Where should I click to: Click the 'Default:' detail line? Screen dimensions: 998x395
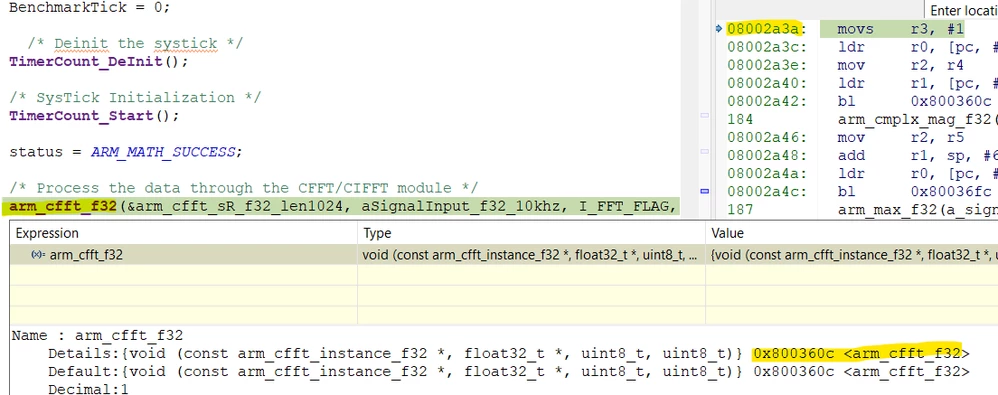(x=509, y=371)
